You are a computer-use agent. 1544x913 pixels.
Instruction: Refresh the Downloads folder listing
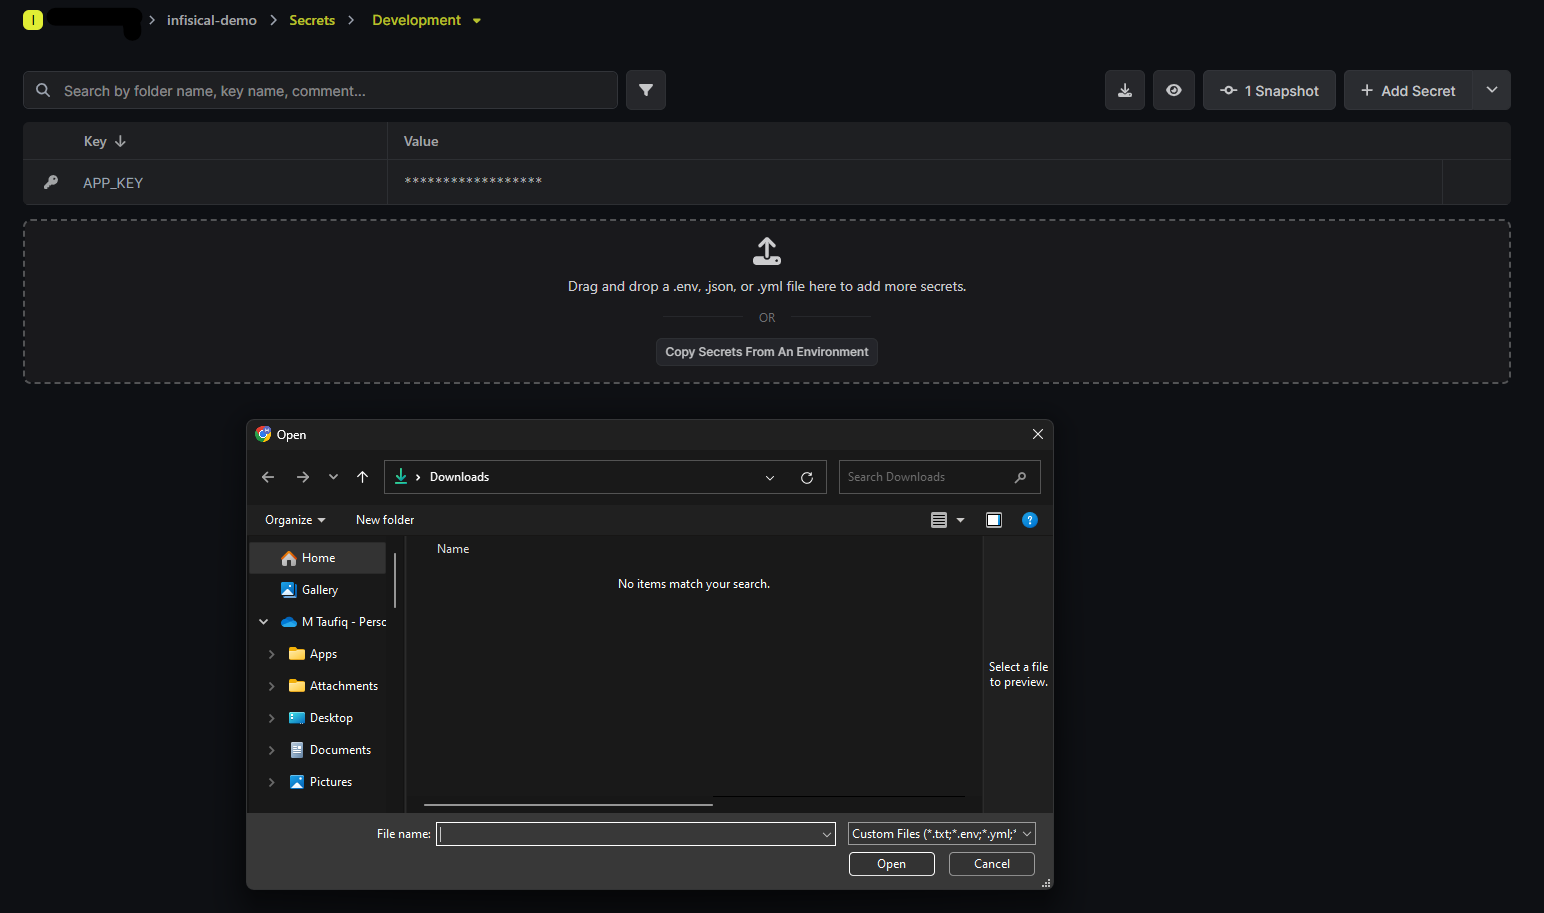click(807, 478)
